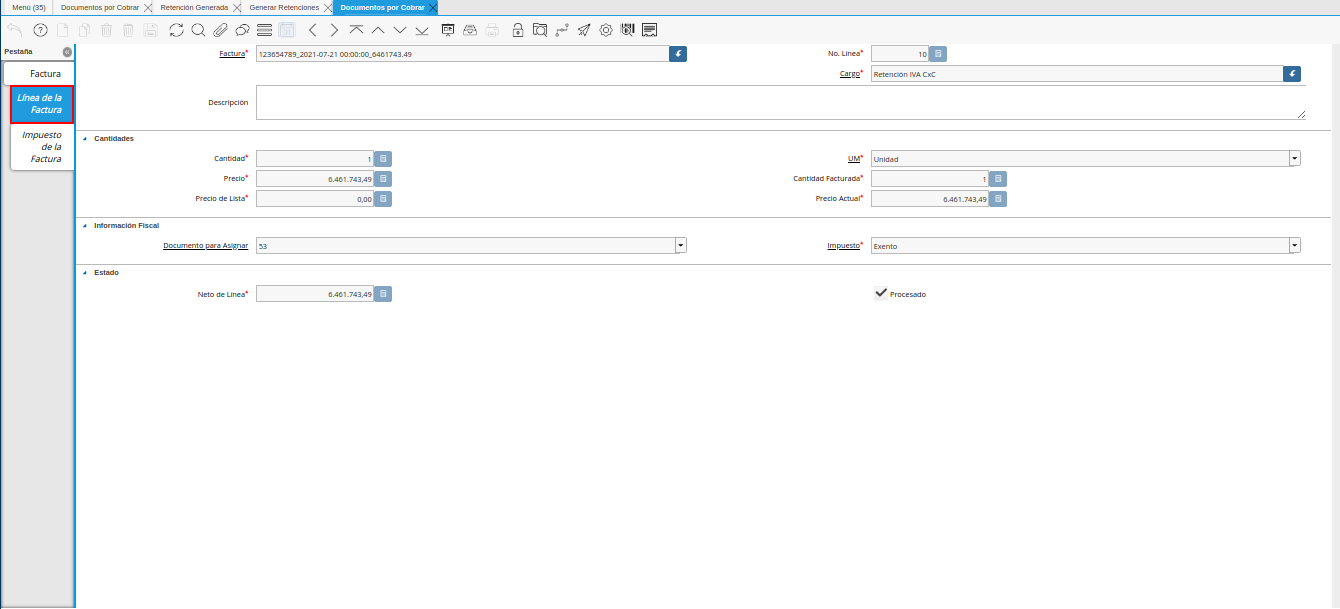This screenshot has height=609, width=1340.
Task: Open the search magnifier tool
Action: coord(198,30)
